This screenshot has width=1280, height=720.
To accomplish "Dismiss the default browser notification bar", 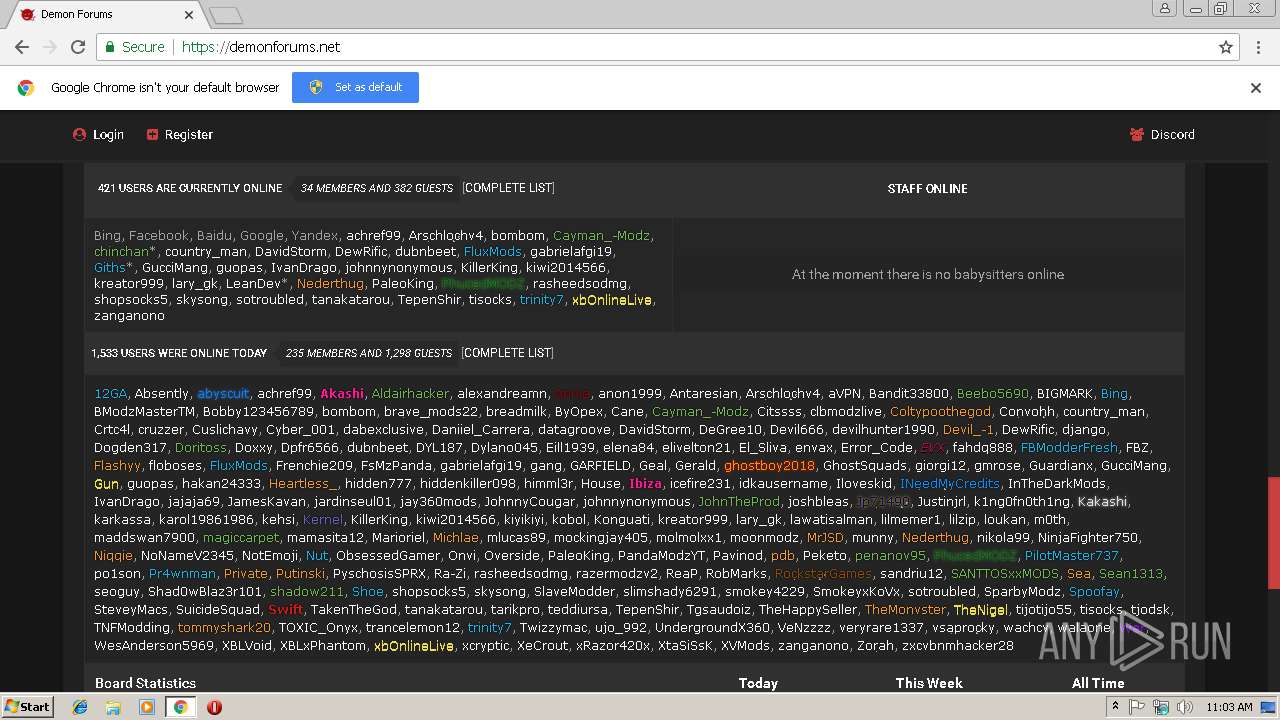I will (x=1256, y=88).
